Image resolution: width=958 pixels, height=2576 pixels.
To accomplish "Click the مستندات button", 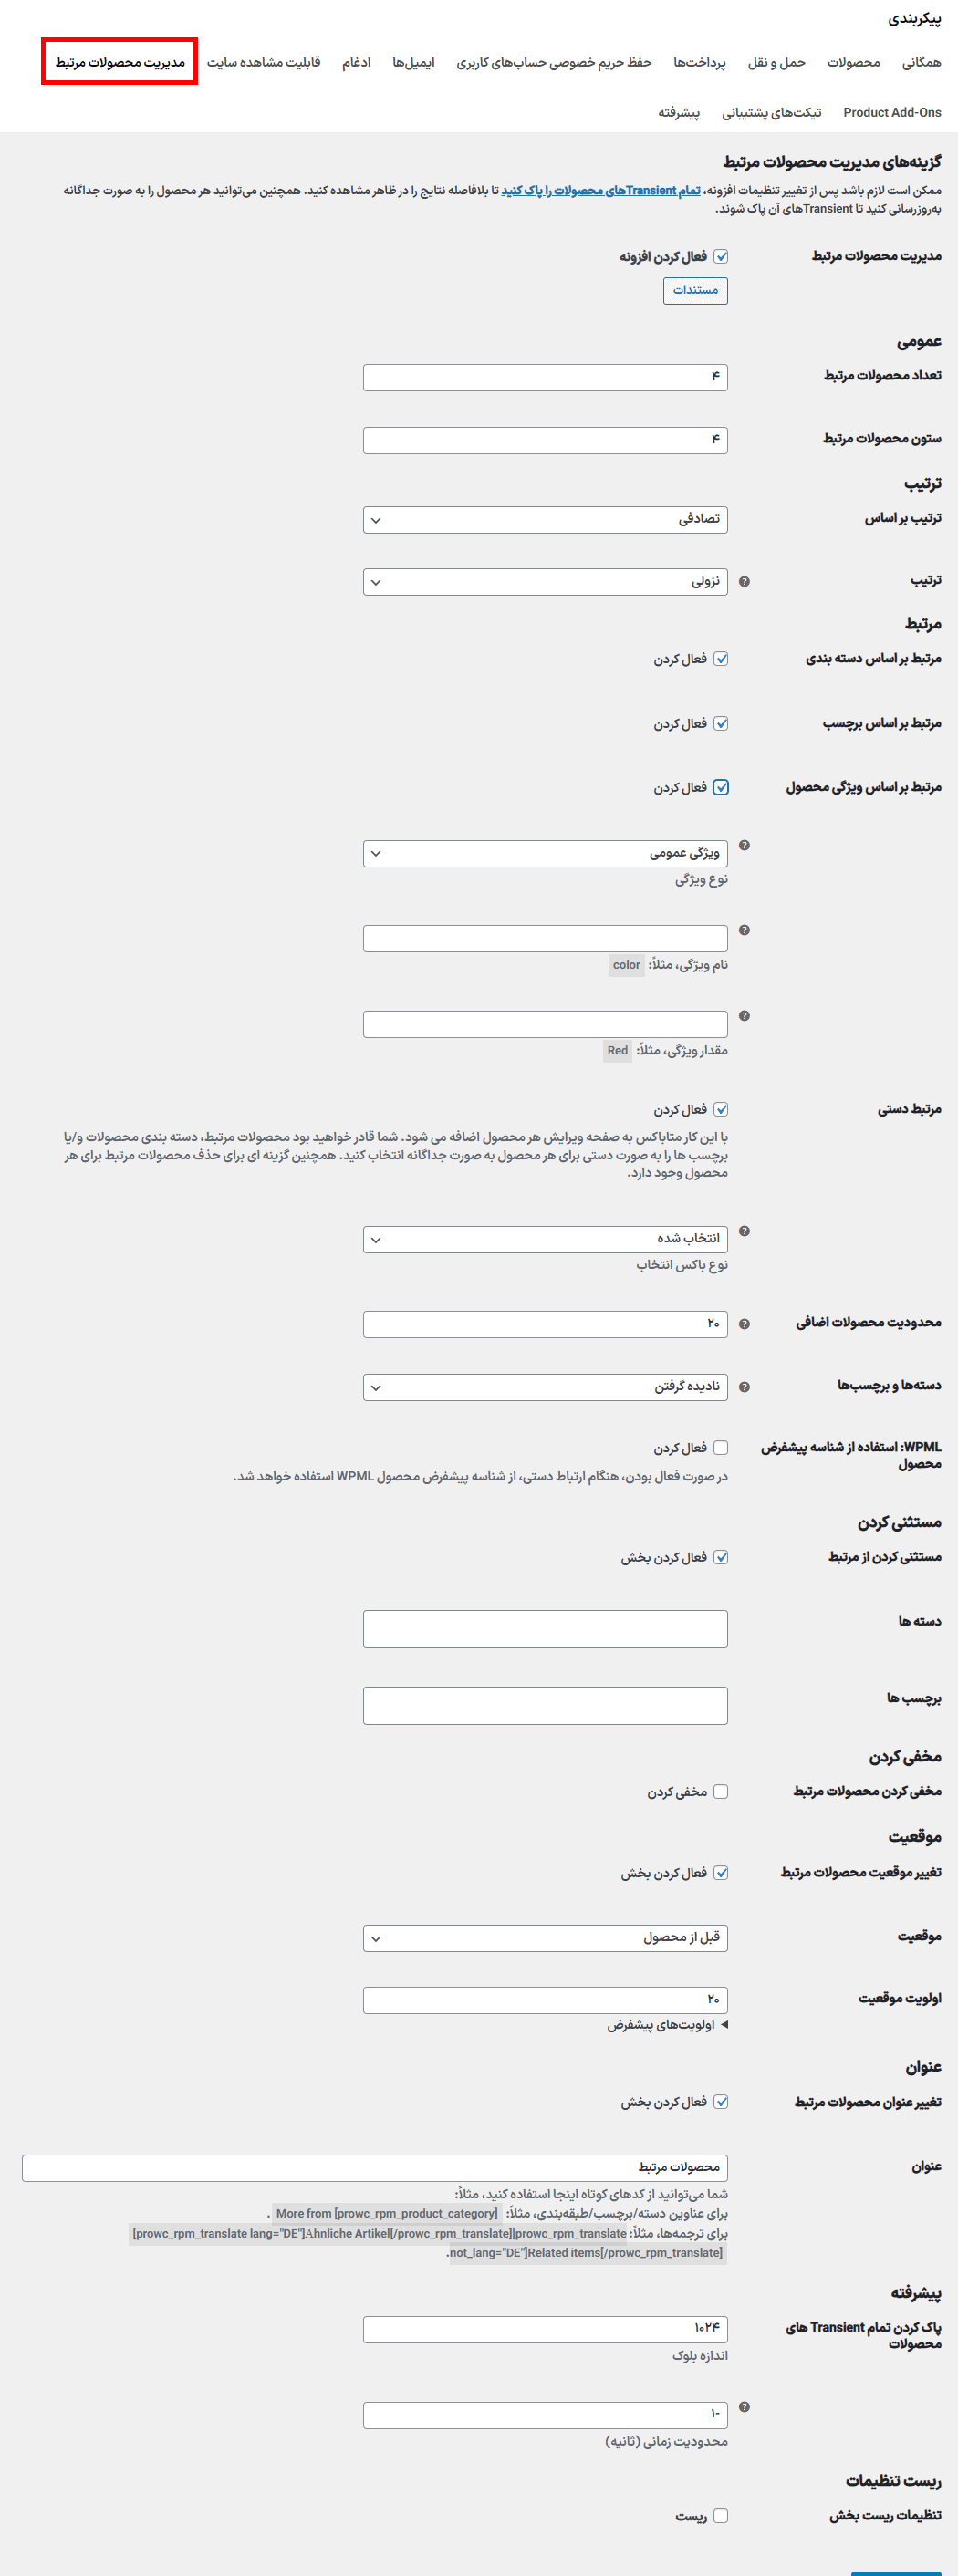I will coord(695,291).
